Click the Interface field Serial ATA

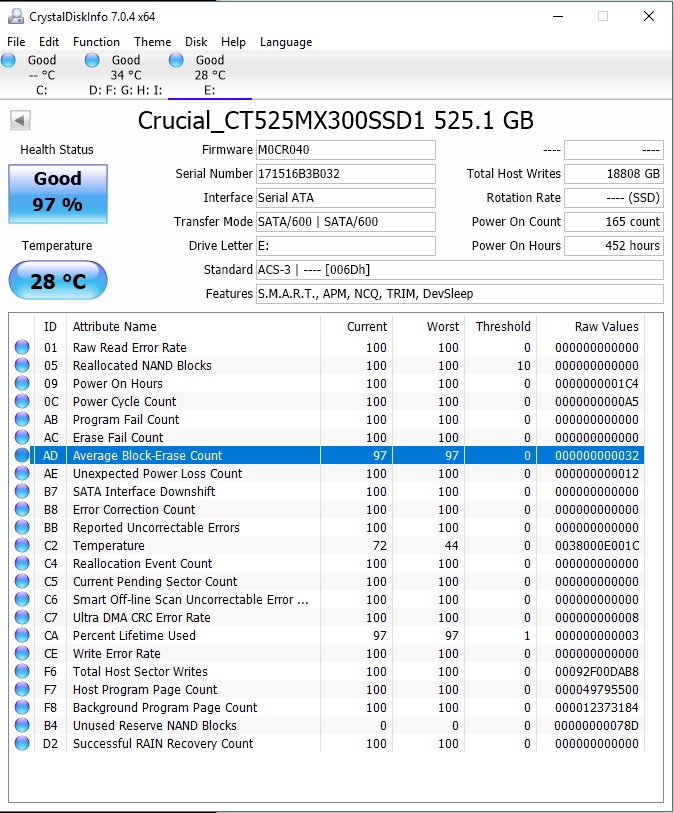[346, 198]
